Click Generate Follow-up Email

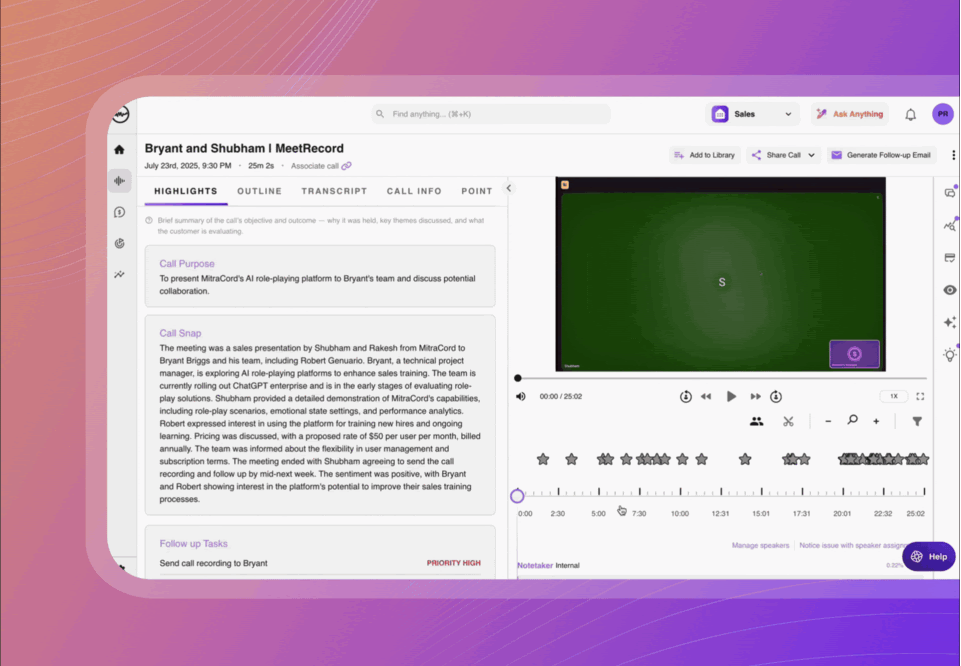881,155
